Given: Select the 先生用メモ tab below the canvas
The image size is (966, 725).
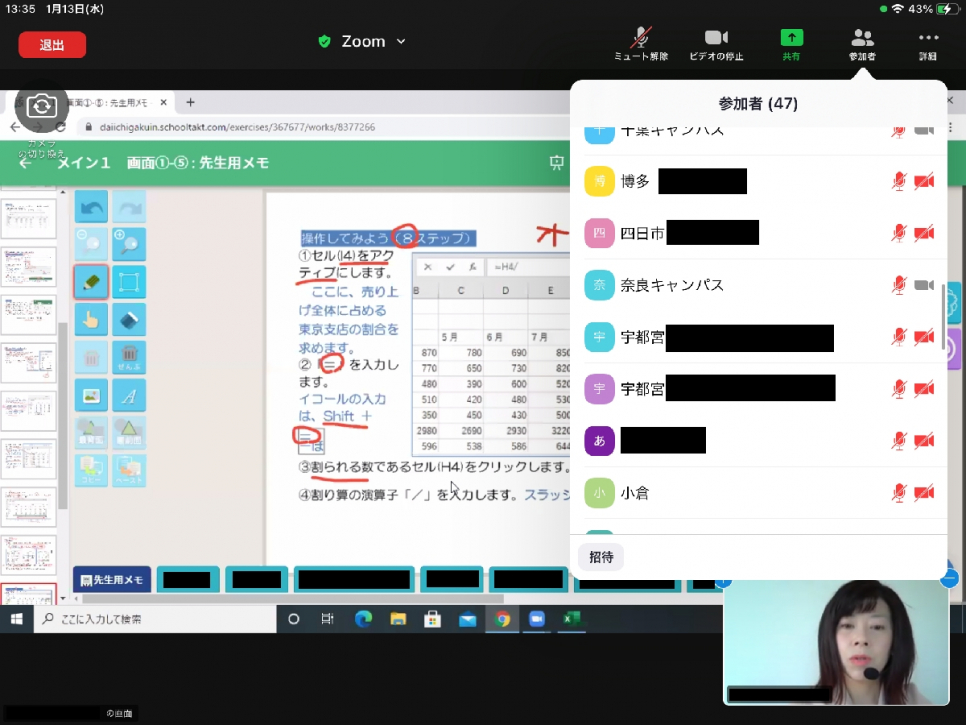Looking at the screenshot, I should point(112,580).
